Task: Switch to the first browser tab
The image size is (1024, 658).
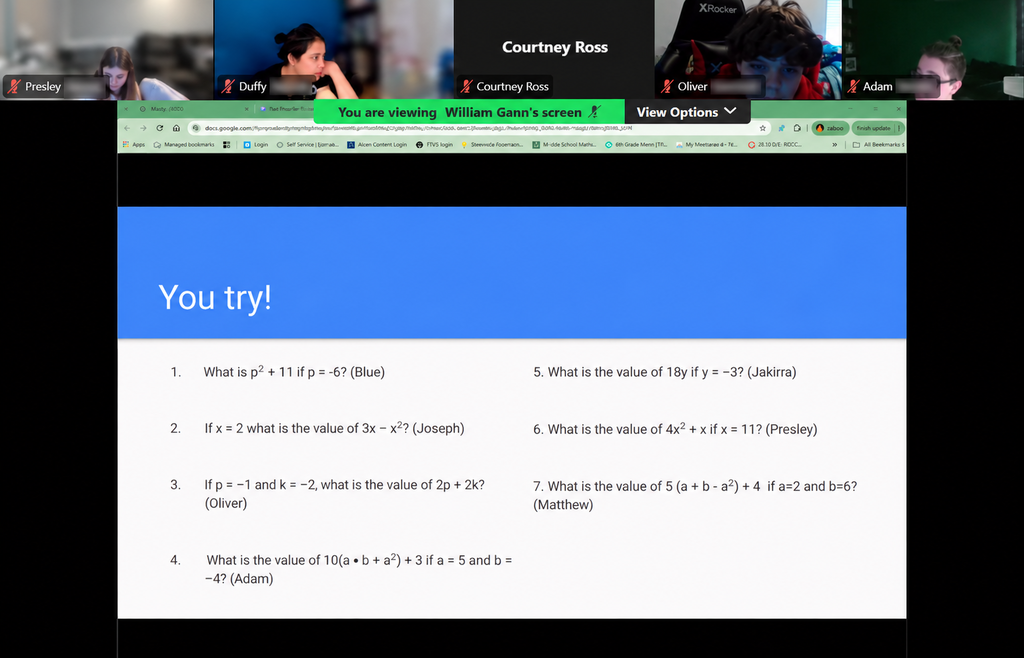Action: tap(194, 109)
